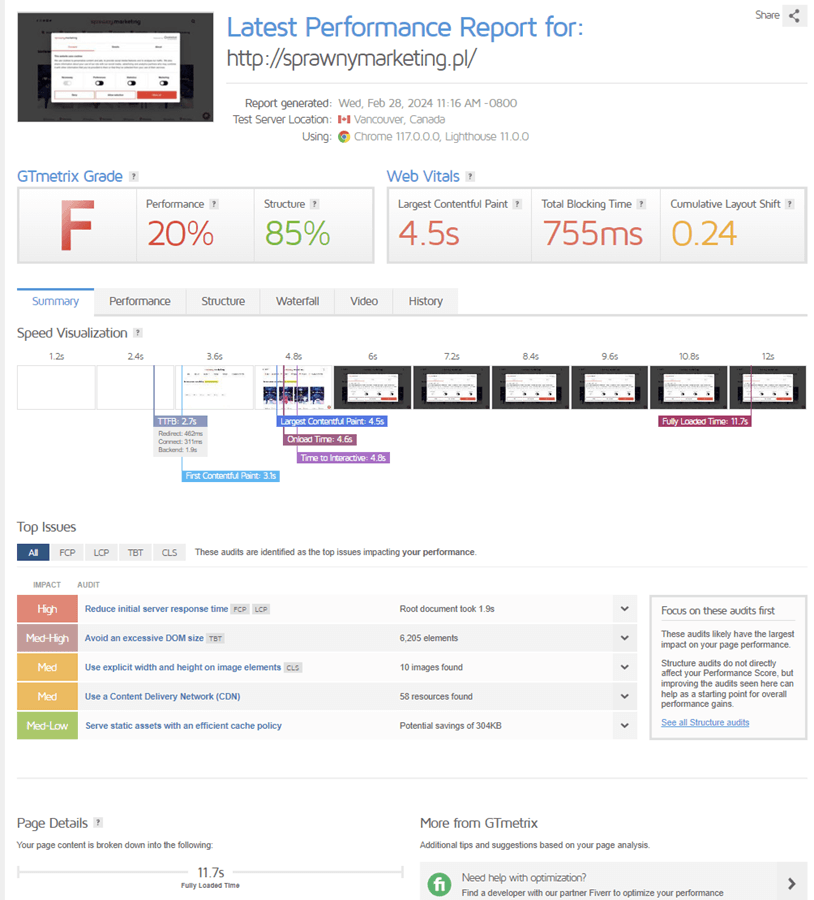The width and height of the screenshot is (814, 900).
Task: Click help icon beside Web Vitals heading
Action: 471,177
